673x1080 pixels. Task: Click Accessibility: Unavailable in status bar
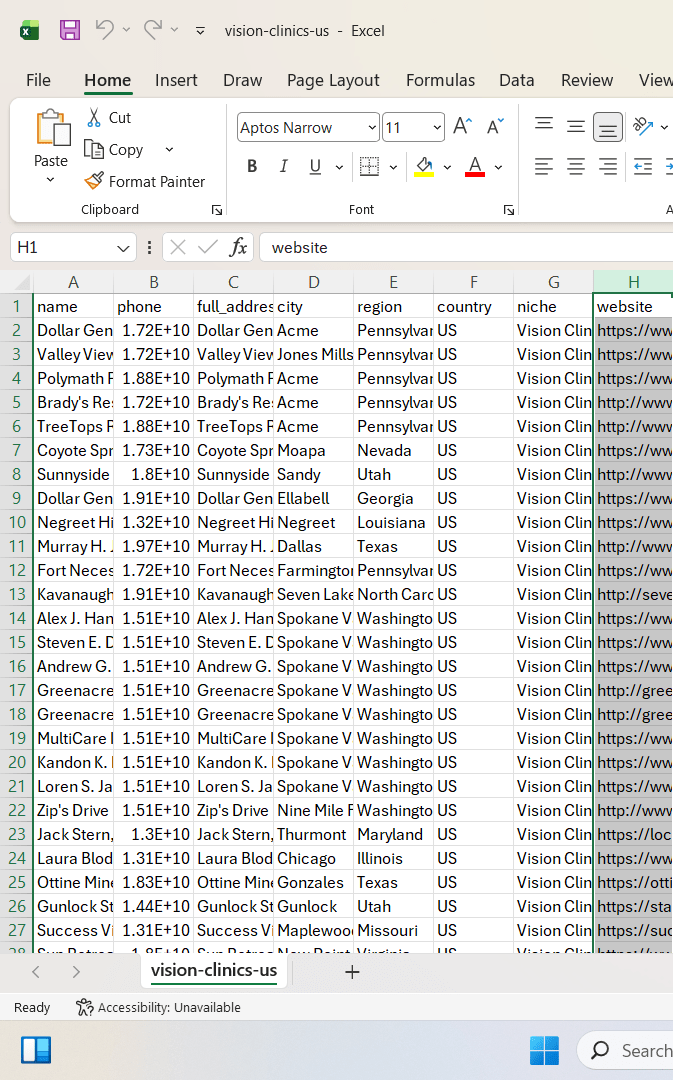pos(158,1008)
